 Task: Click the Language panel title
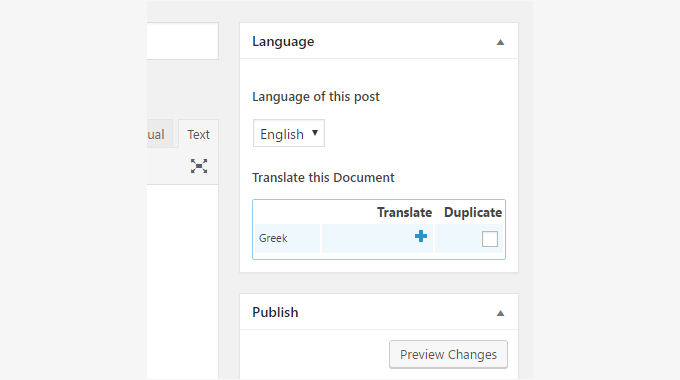pos(283,42)
